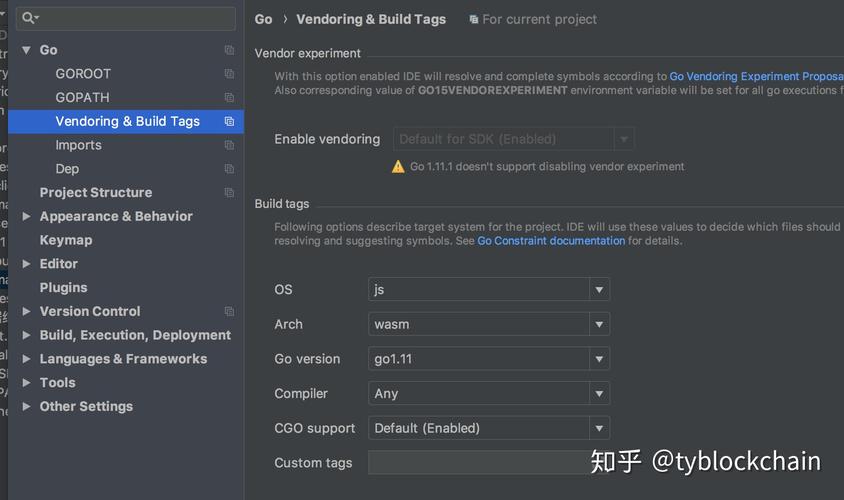The height and width of the screenshot is (500, 844).
Task: Click the project icon beside Vendoring & Build Tags row
Action: tap(229, 122)
